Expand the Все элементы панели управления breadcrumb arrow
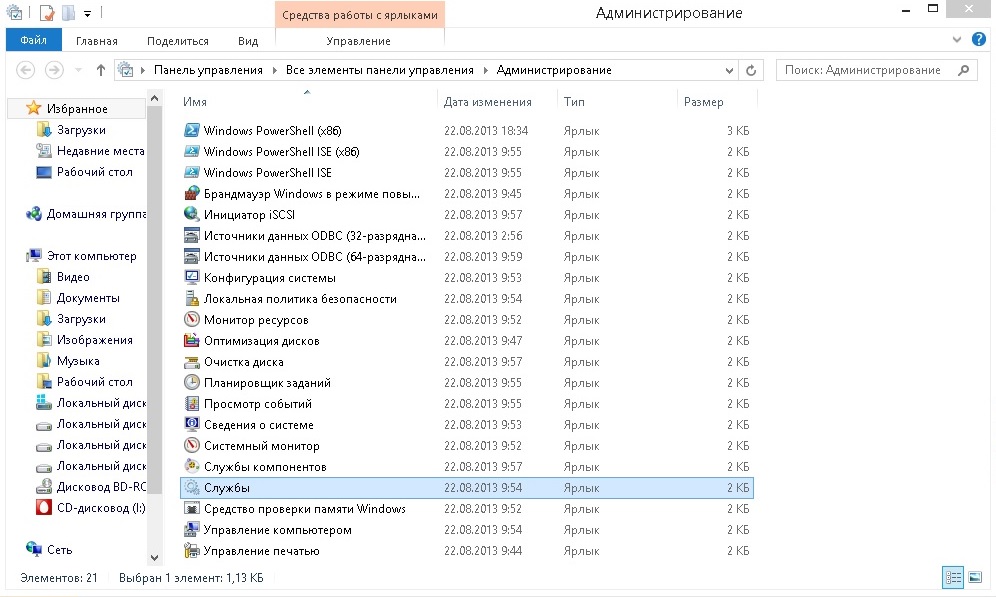Image resolution: width=996 pixels, height=597 pixels. [485, 70]
